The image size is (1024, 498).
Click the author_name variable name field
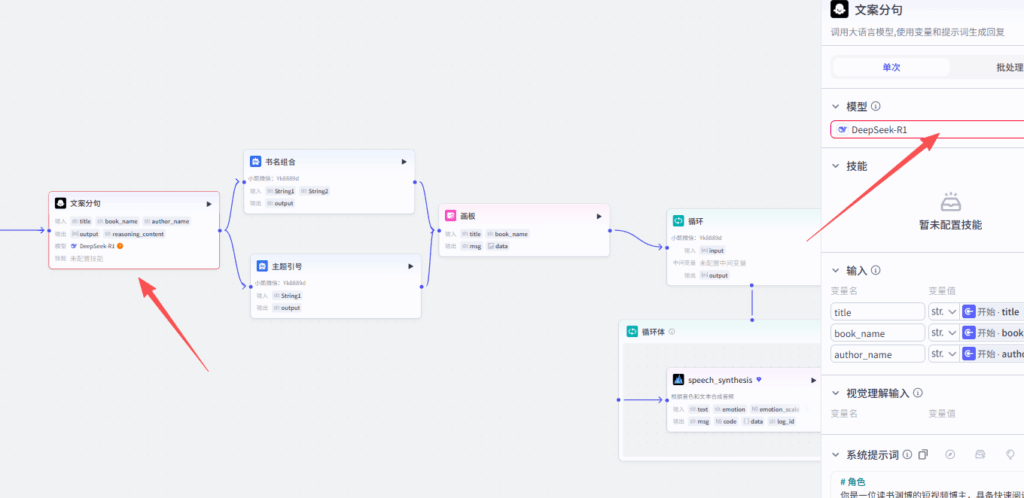[877, 354]
